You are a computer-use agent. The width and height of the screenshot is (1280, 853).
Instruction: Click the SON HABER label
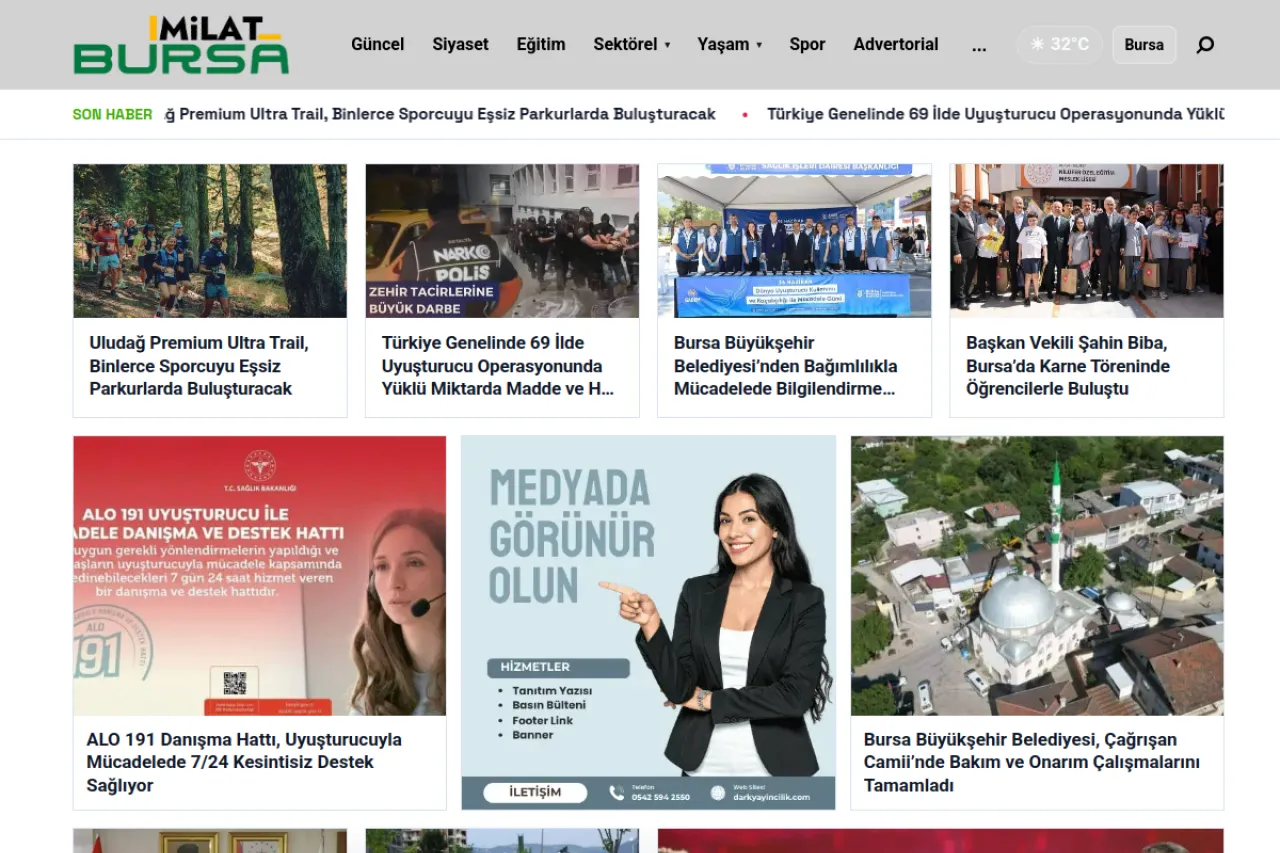coord(113,114)
